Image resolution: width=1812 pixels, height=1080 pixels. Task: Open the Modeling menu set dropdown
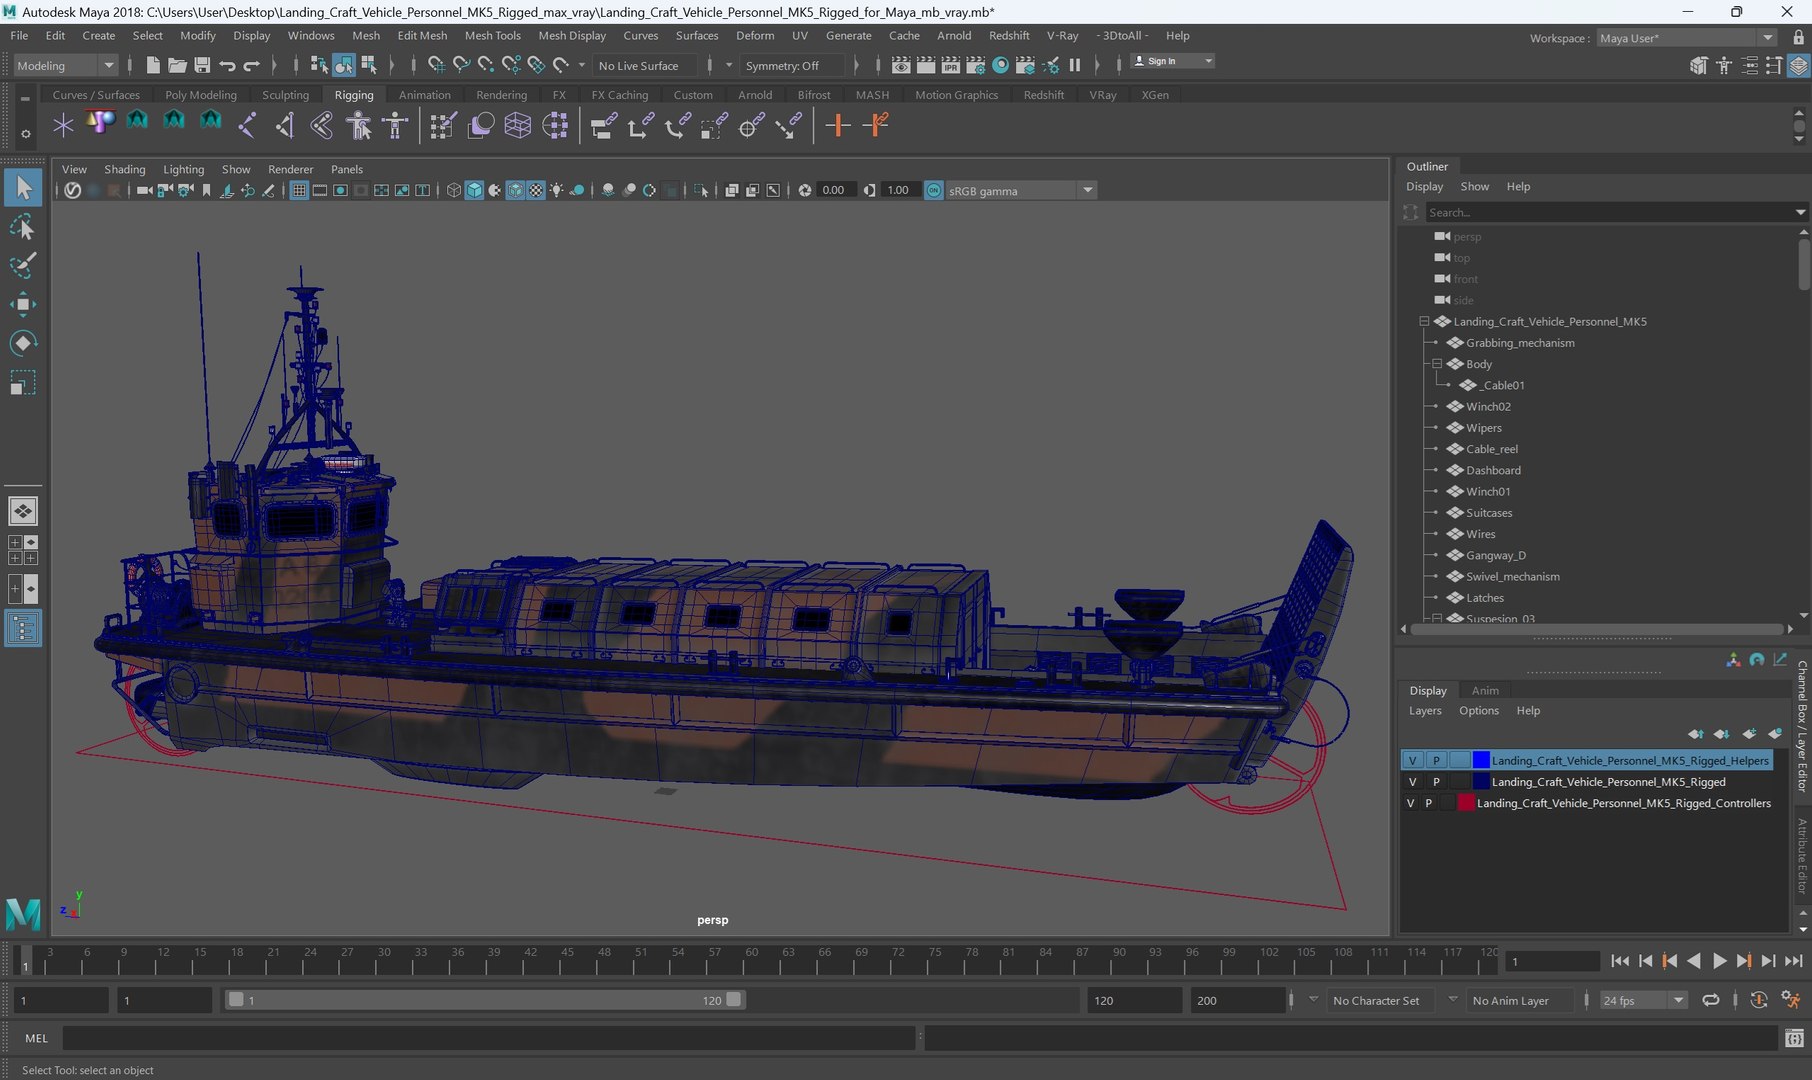66,65
